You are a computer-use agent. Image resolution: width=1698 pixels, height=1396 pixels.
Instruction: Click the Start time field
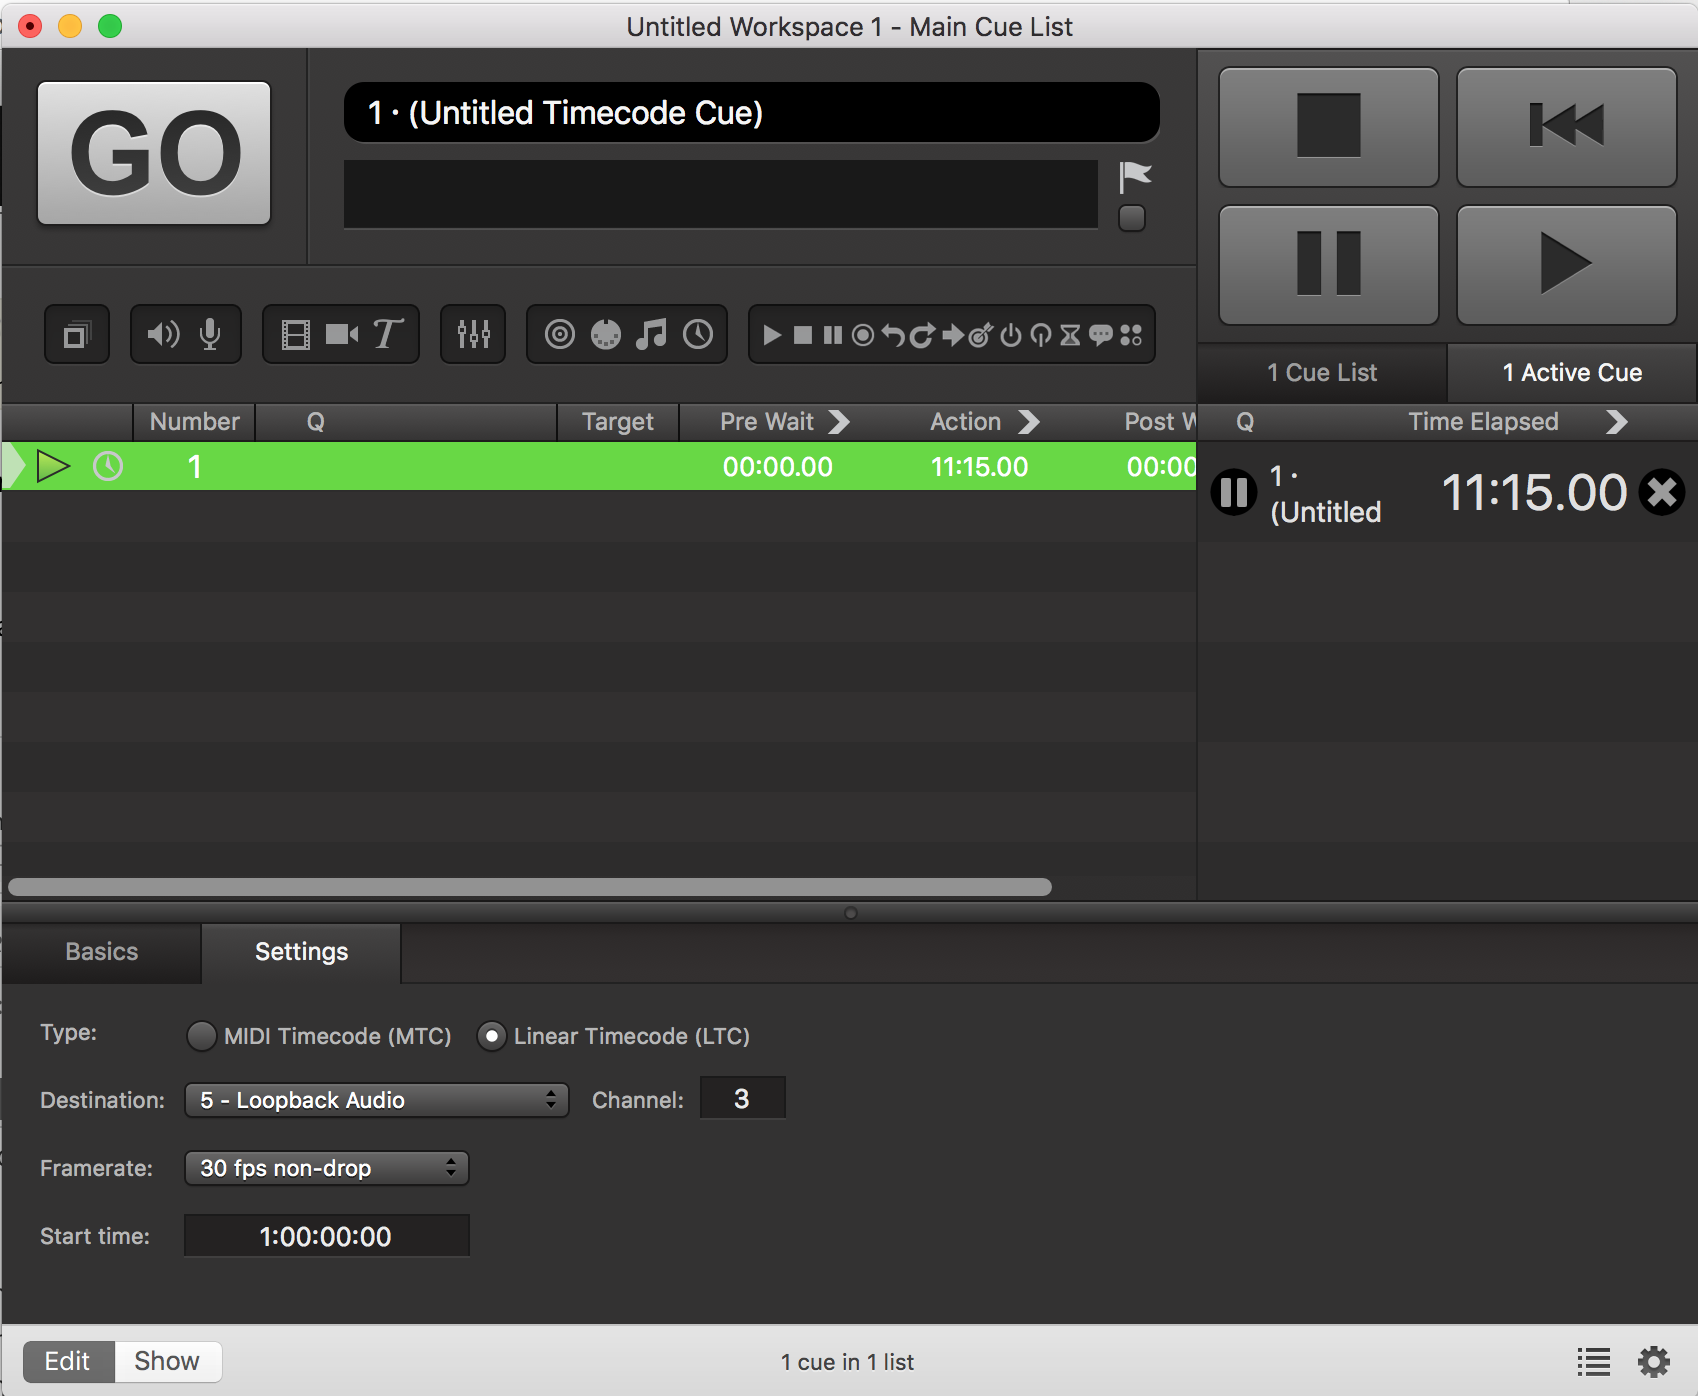click(326, 1236)
